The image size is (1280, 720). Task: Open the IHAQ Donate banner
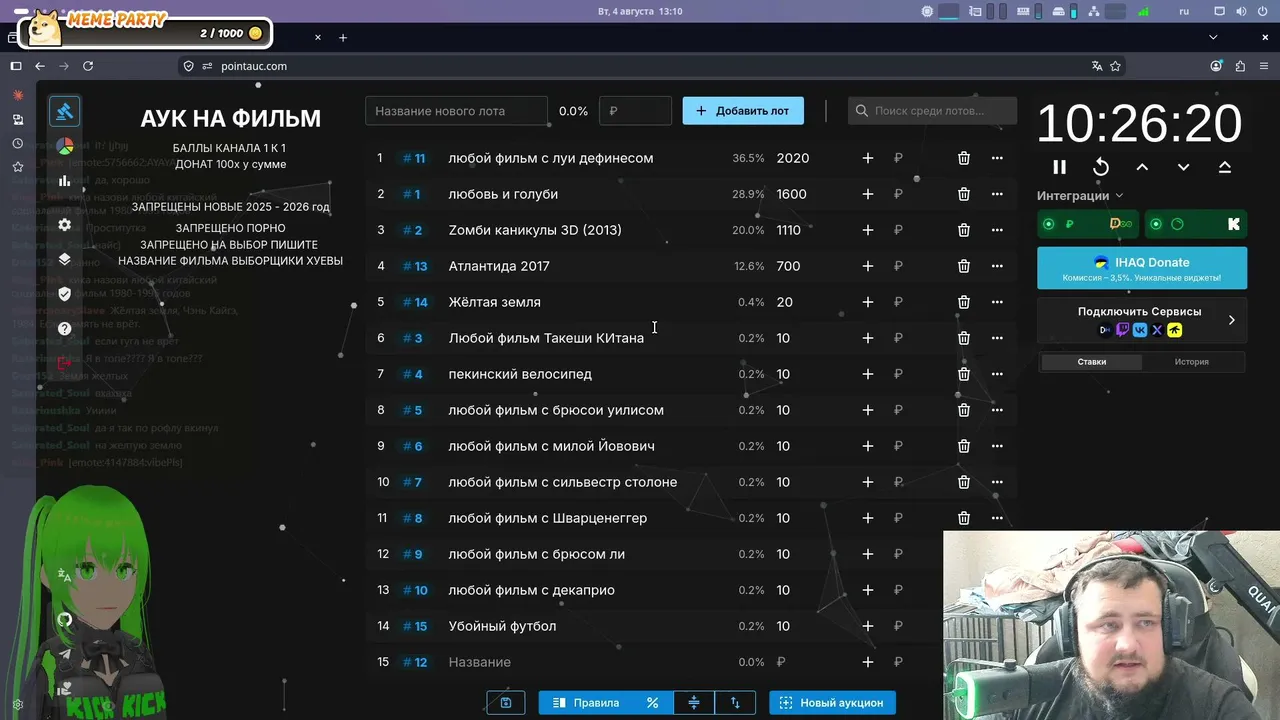tap(1142, 268)
